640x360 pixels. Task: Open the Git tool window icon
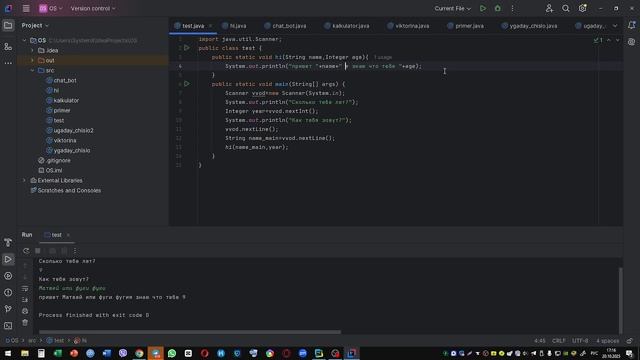[x=8, y=309]
